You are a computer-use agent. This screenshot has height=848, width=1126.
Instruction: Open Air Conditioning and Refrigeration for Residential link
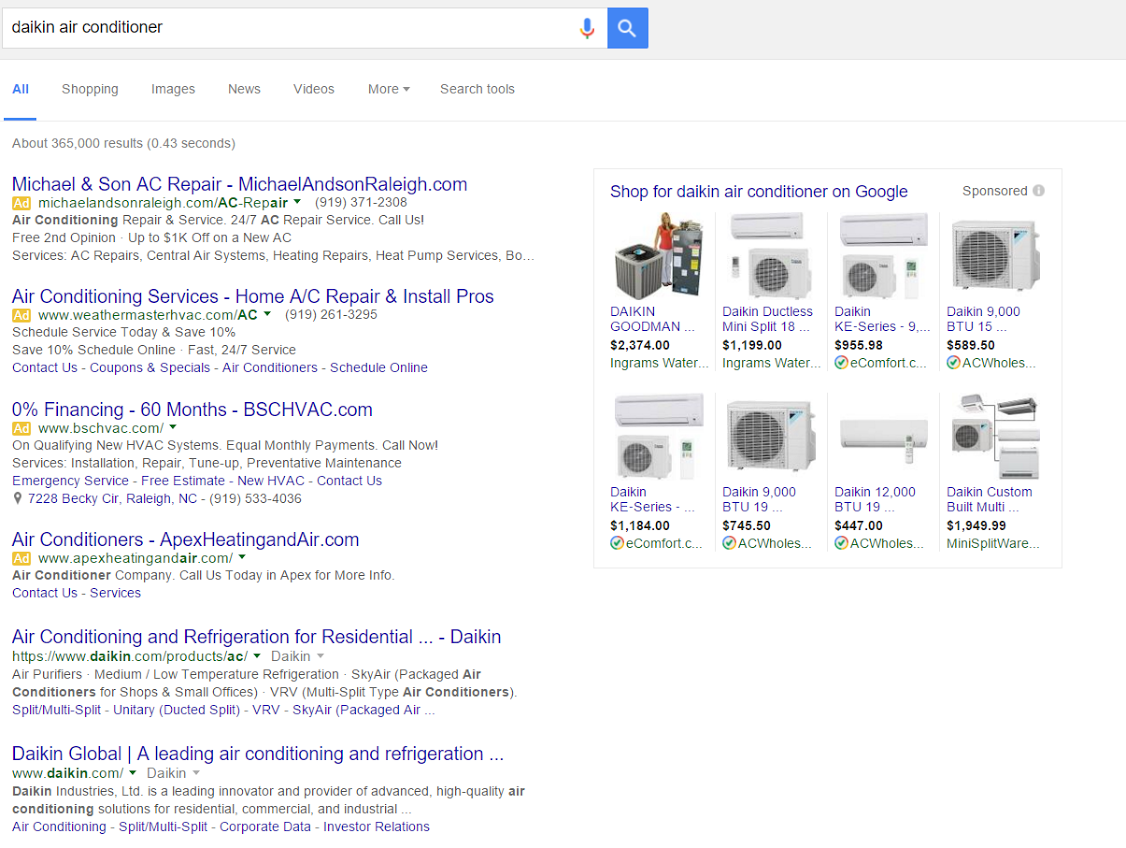(256, 637)
